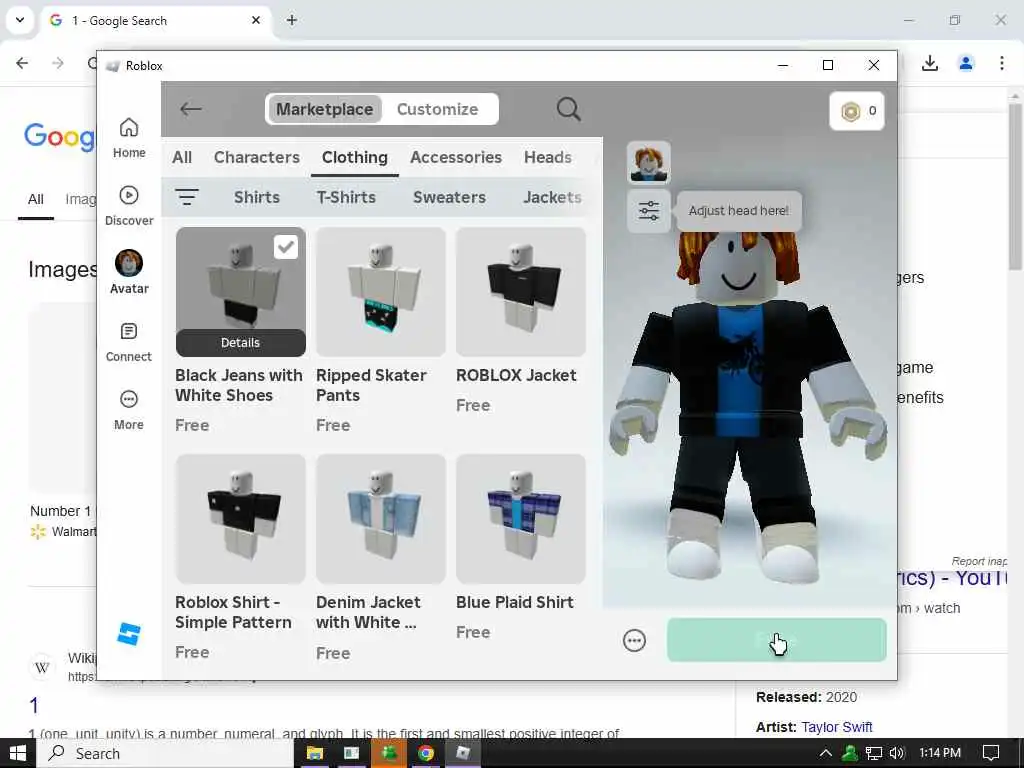Open File Explorer from the taskbar

coord(315,753)
